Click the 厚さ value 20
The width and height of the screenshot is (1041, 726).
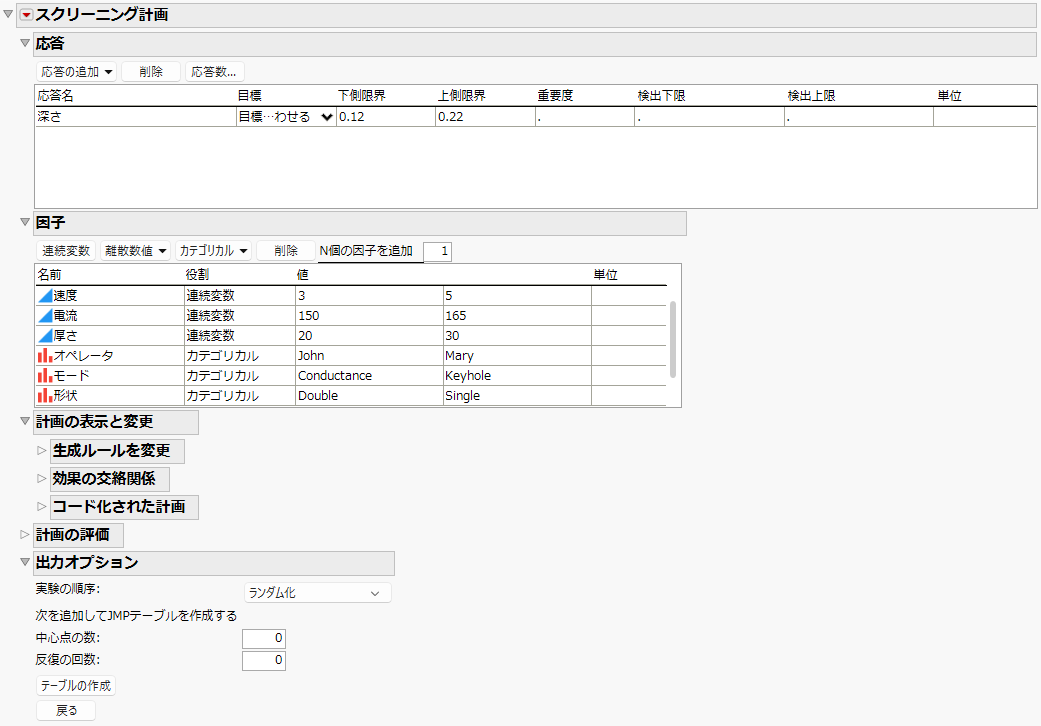point(368,336)
